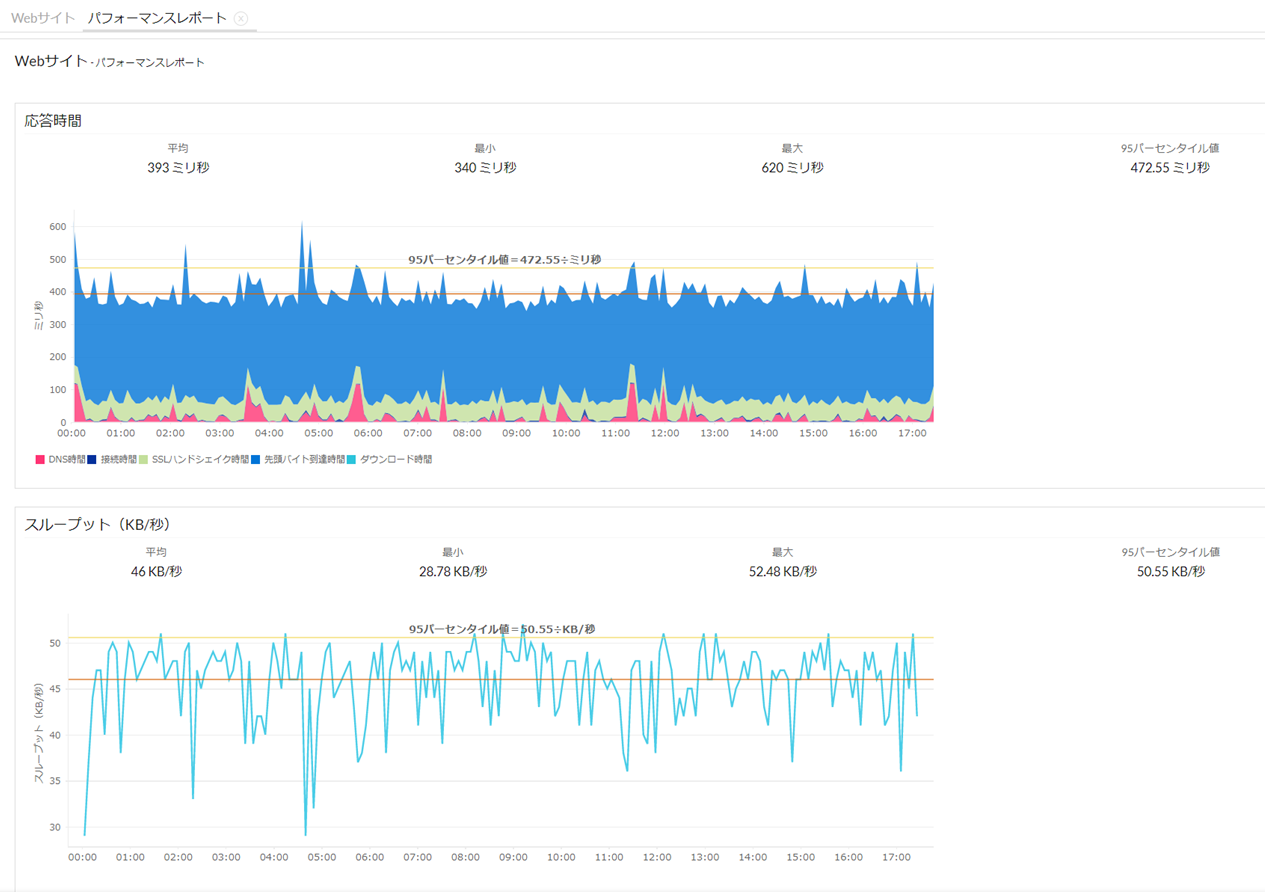Click 05:00 on the response time chart axis

pos(319,433)
